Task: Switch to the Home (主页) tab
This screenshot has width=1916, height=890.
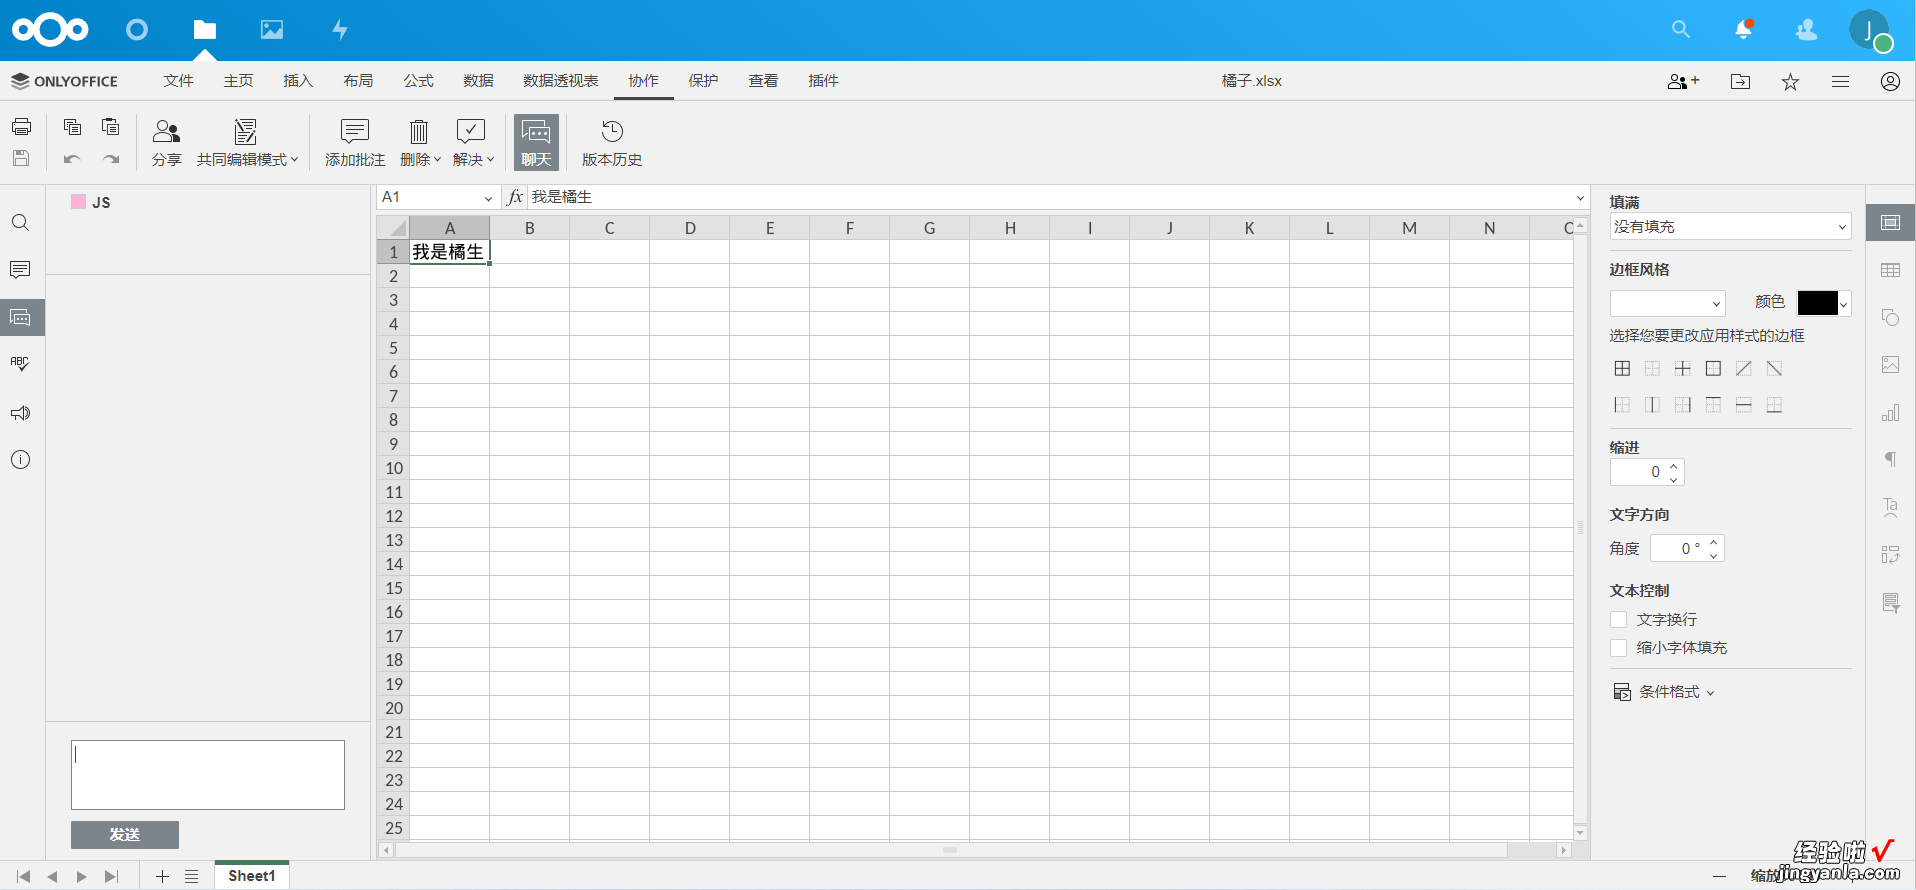Action: point(238,81)
